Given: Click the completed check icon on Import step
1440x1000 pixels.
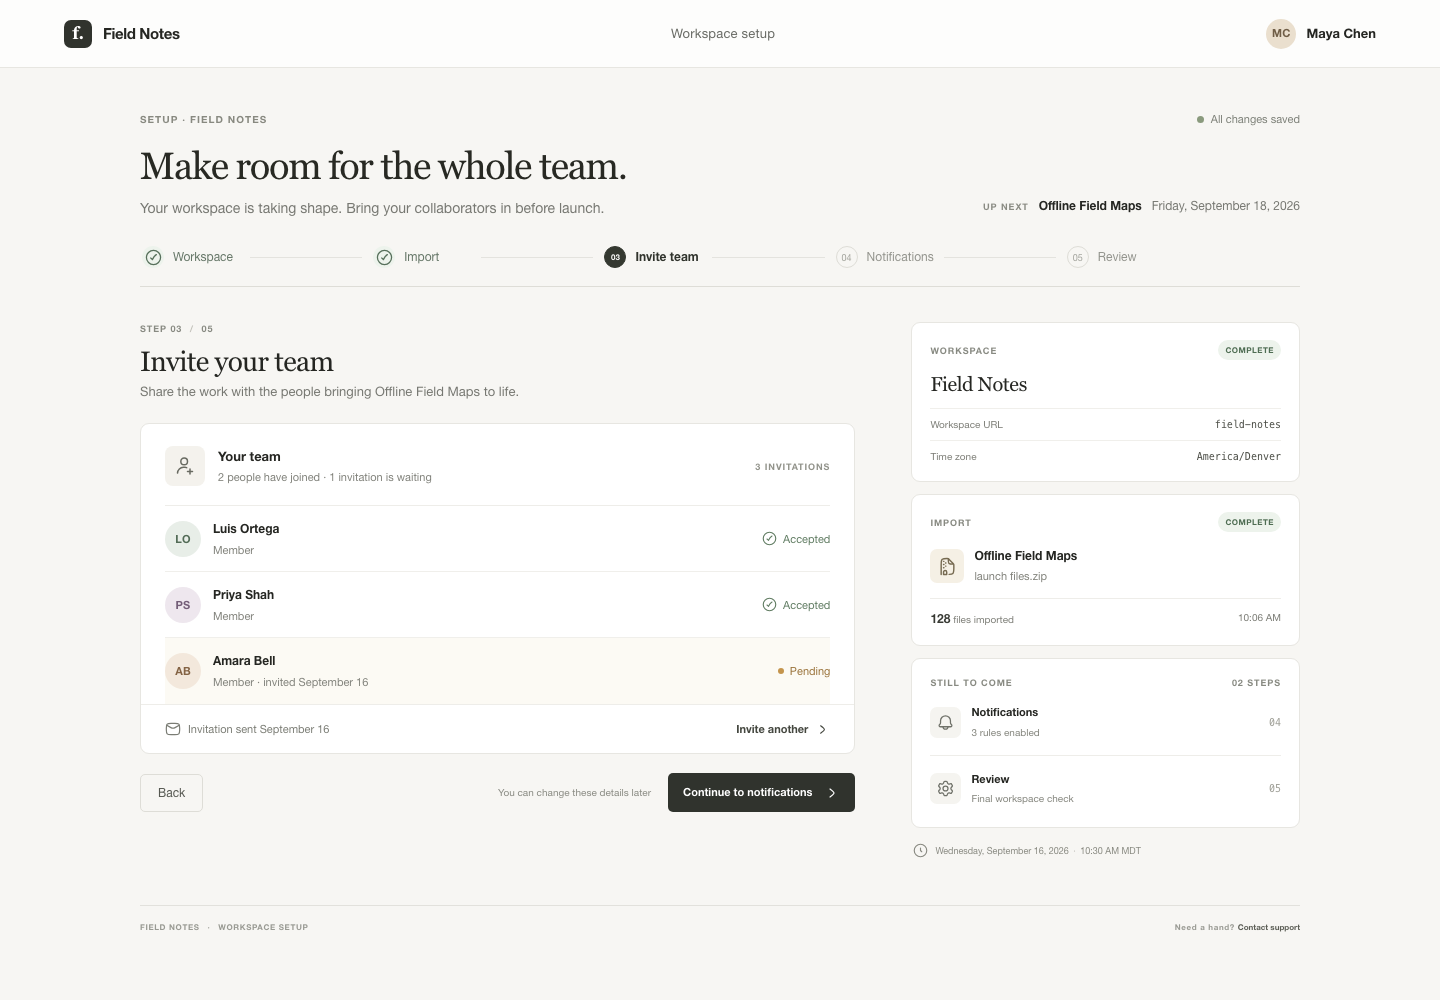Looking at the screenshot, I should coord(384,257).
